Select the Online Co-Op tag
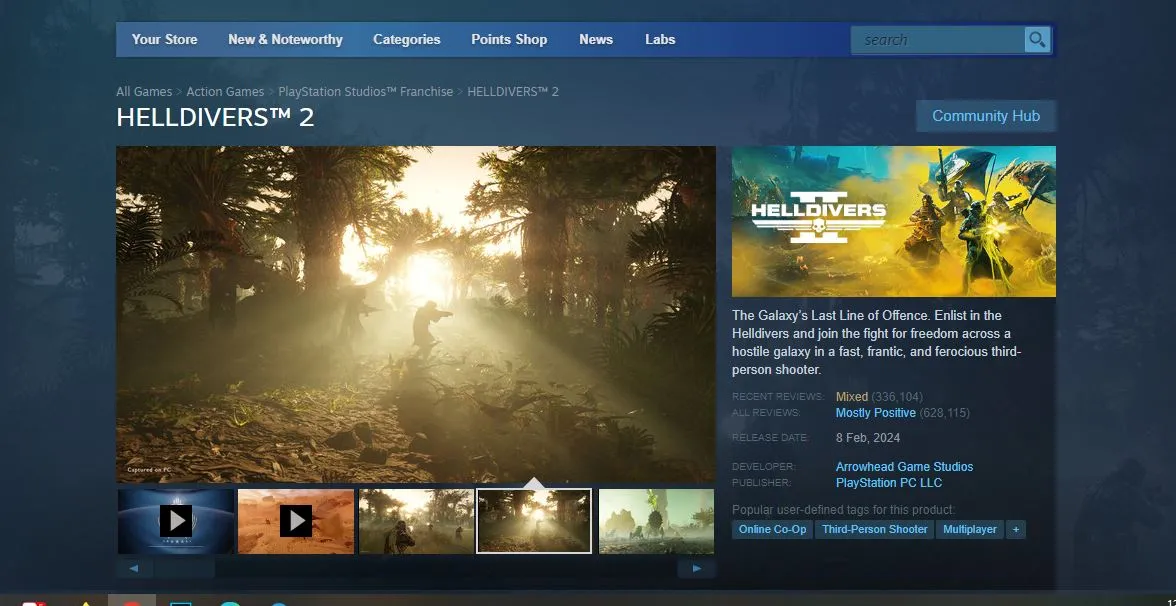This screenshot has height=606, width=1176. (772, 529)
